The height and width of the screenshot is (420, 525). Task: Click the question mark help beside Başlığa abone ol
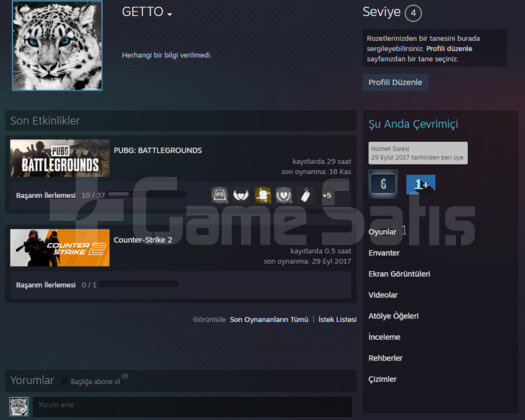pos(125,376)
